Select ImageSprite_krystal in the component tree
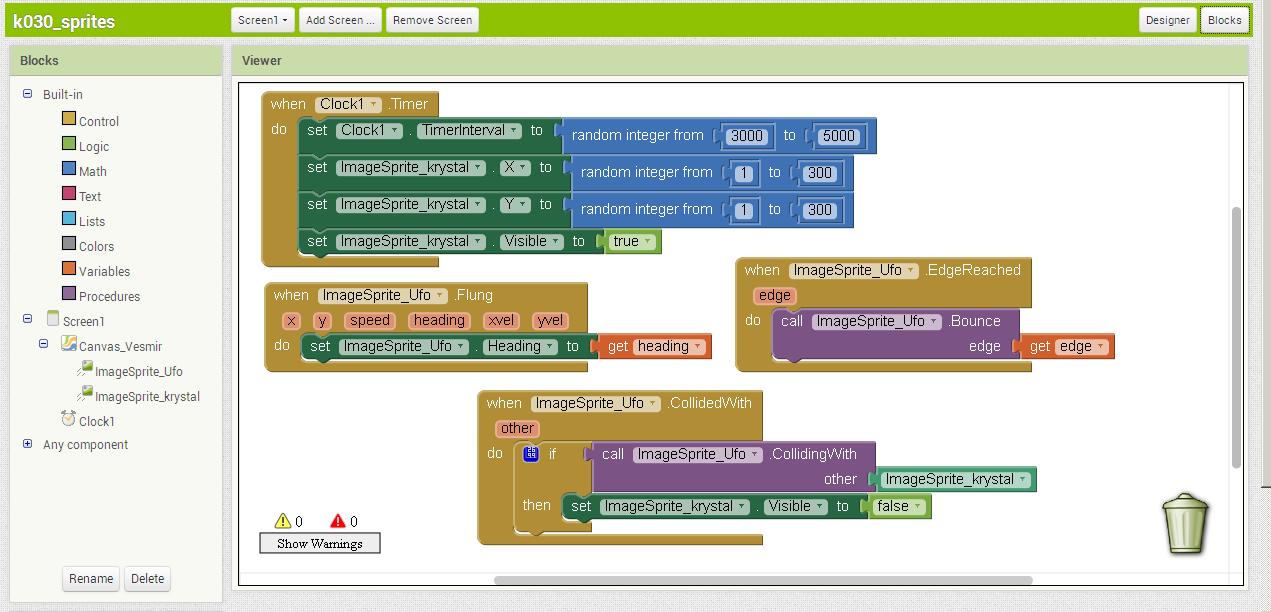 (147, 397)
